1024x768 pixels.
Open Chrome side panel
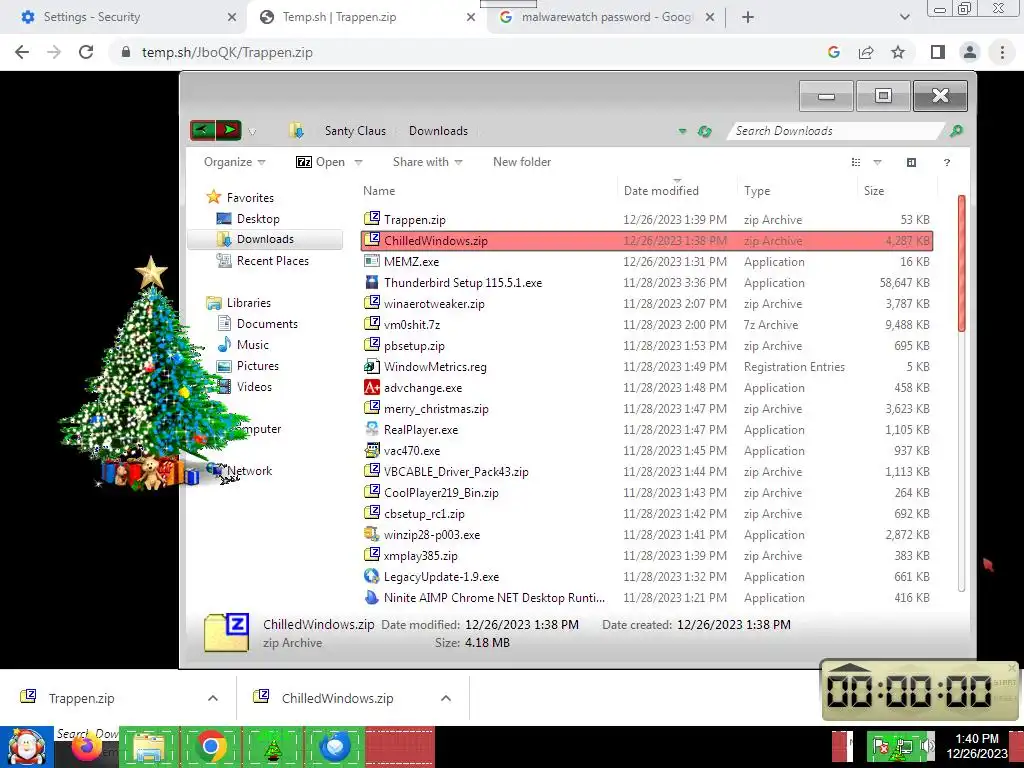(938, 52)
